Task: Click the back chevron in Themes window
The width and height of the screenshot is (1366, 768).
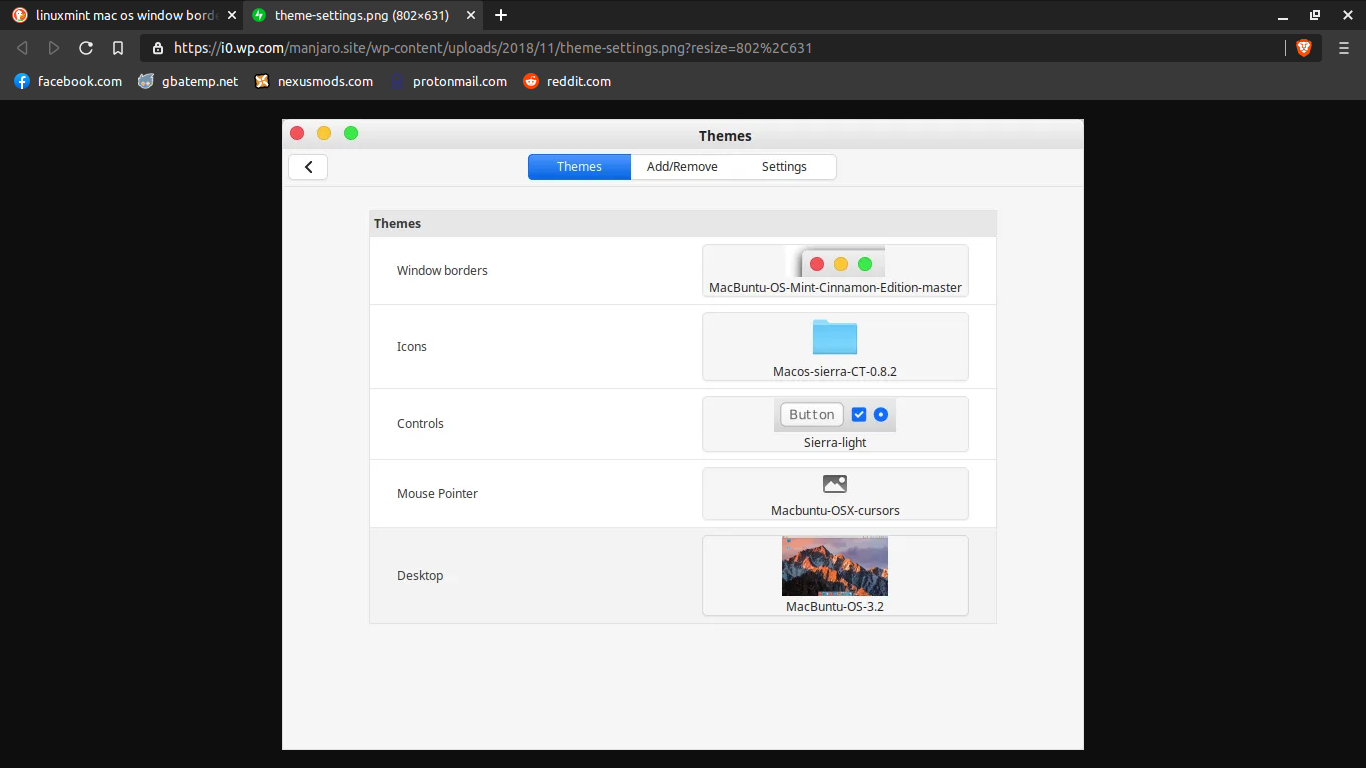Action: click(x=308, y=167)
